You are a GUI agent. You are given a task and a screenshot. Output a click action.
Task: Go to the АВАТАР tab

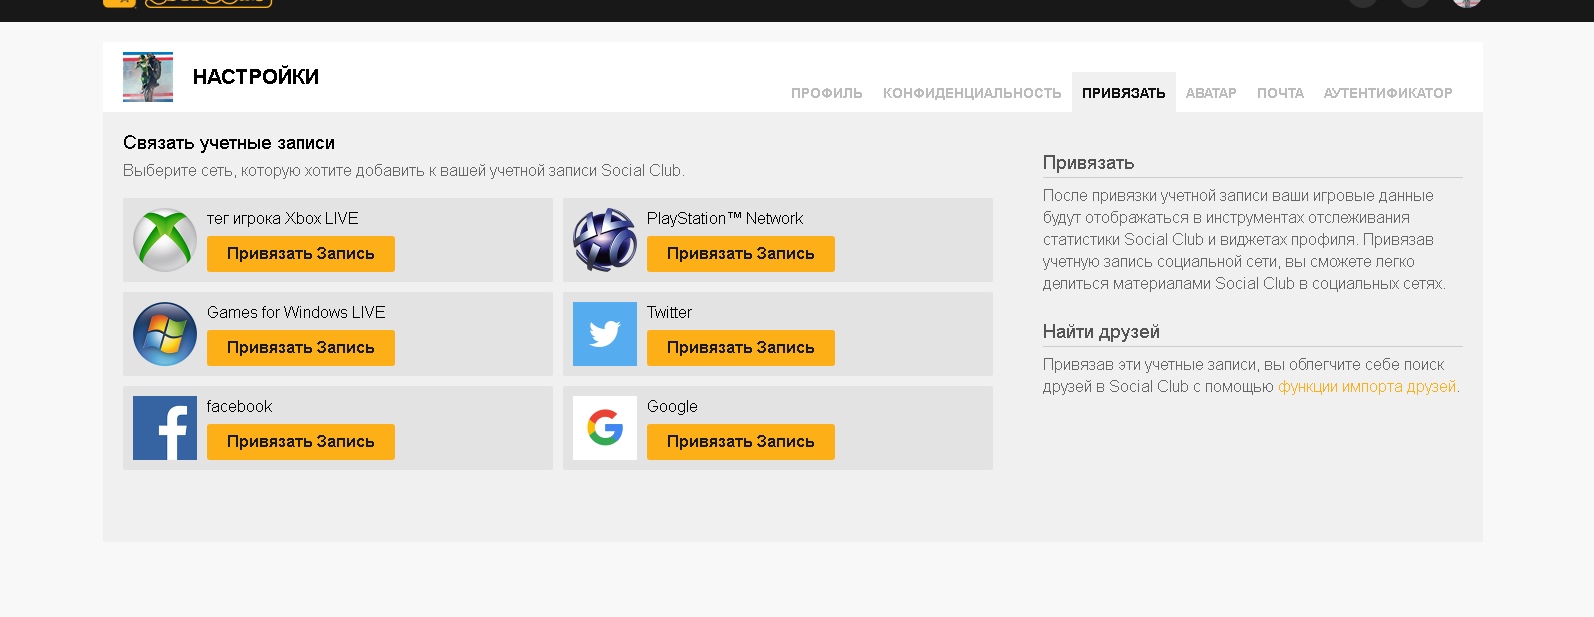point(1211,93)
